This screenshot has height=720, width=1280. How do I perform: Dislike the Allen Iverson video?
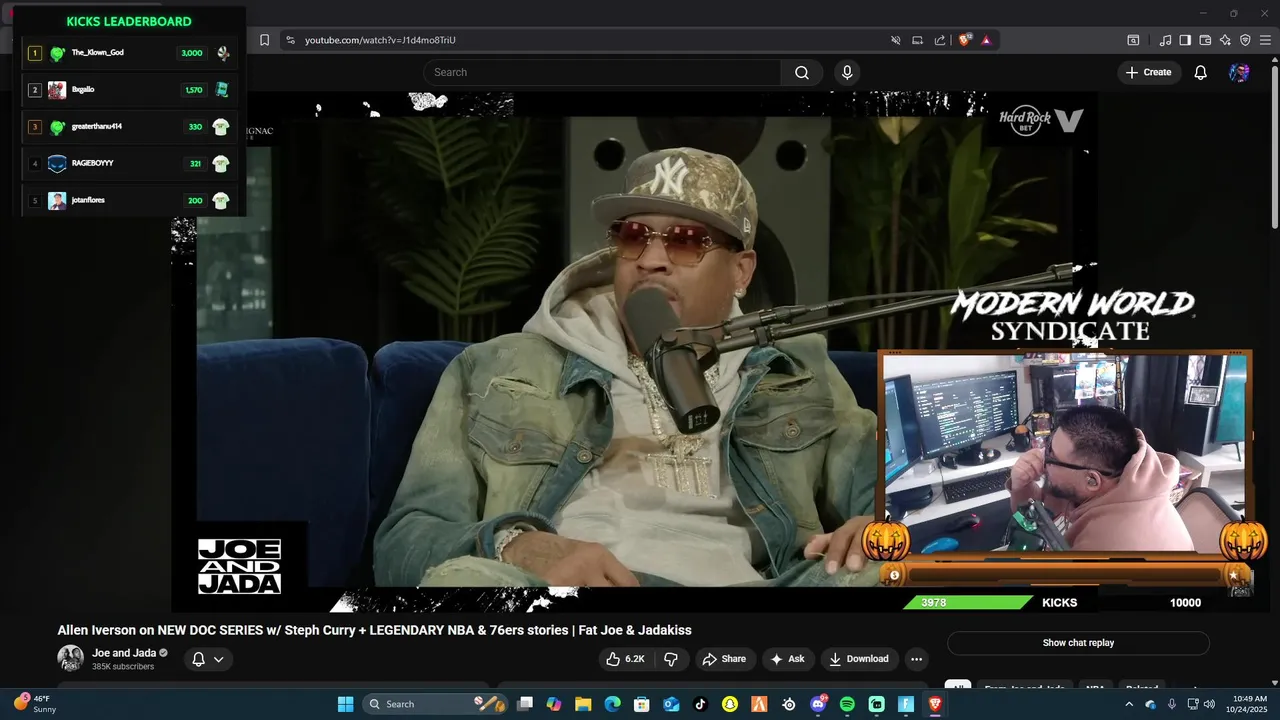(x=671, y=659)
